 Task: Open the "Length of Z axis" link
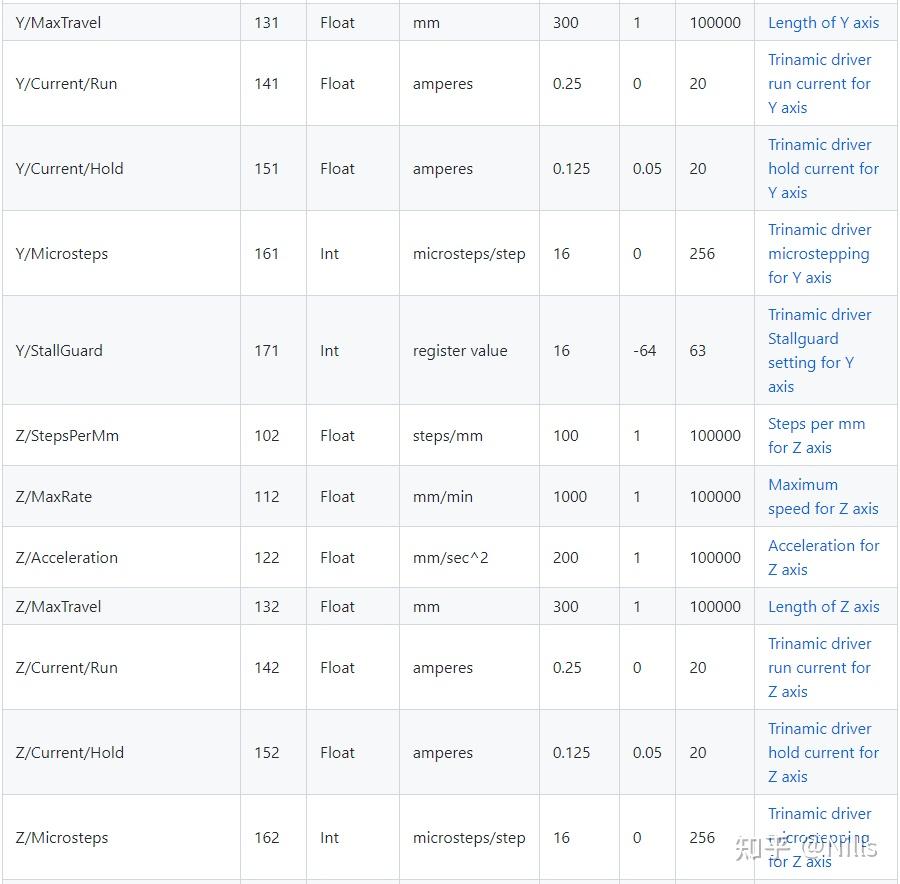coord(823,607)
